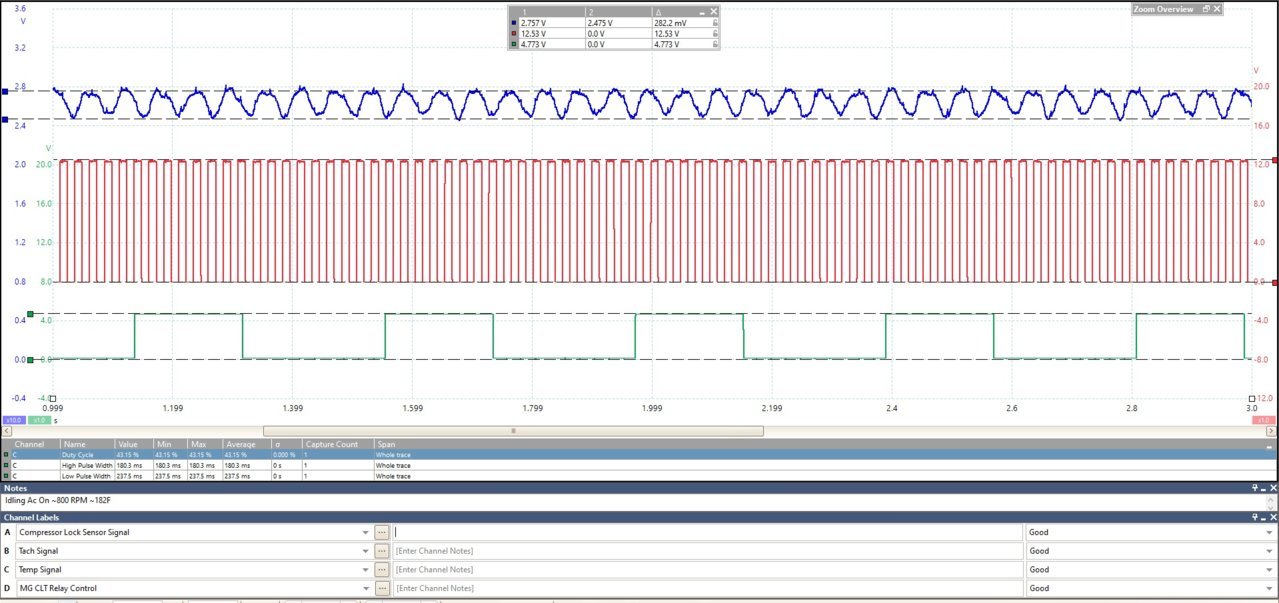This screenshot has width=1279, height=603.
Task: Select the High Pulse Width measurement row
Action: tap(639, 465)
